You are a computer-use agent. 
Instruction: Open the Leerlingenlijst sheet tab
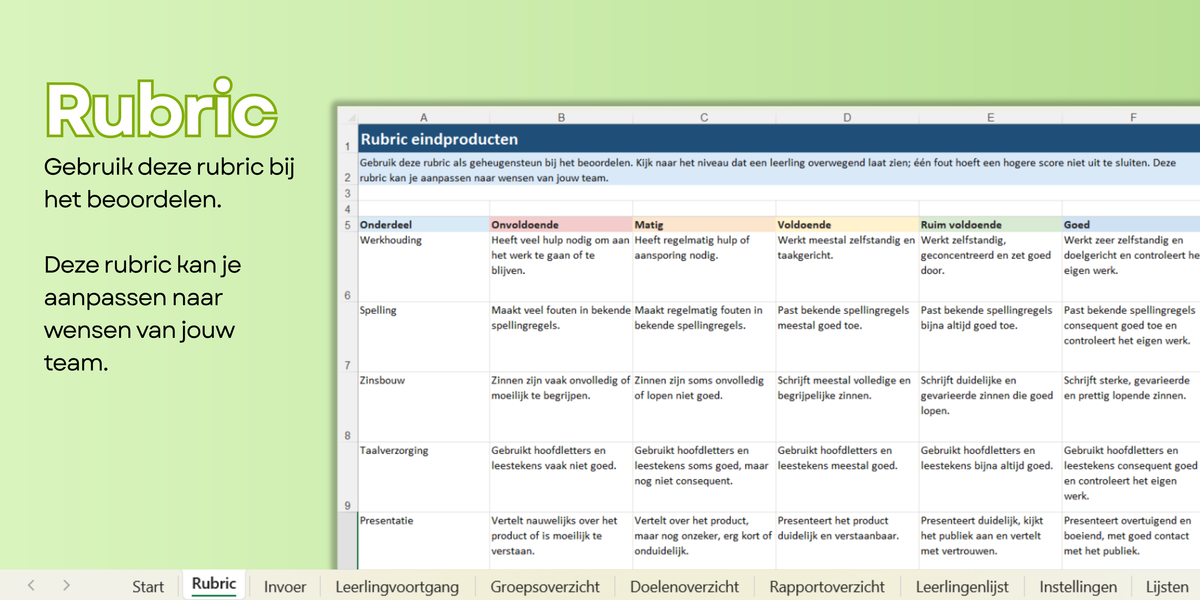pyautogui.click(x=962, y=587)
